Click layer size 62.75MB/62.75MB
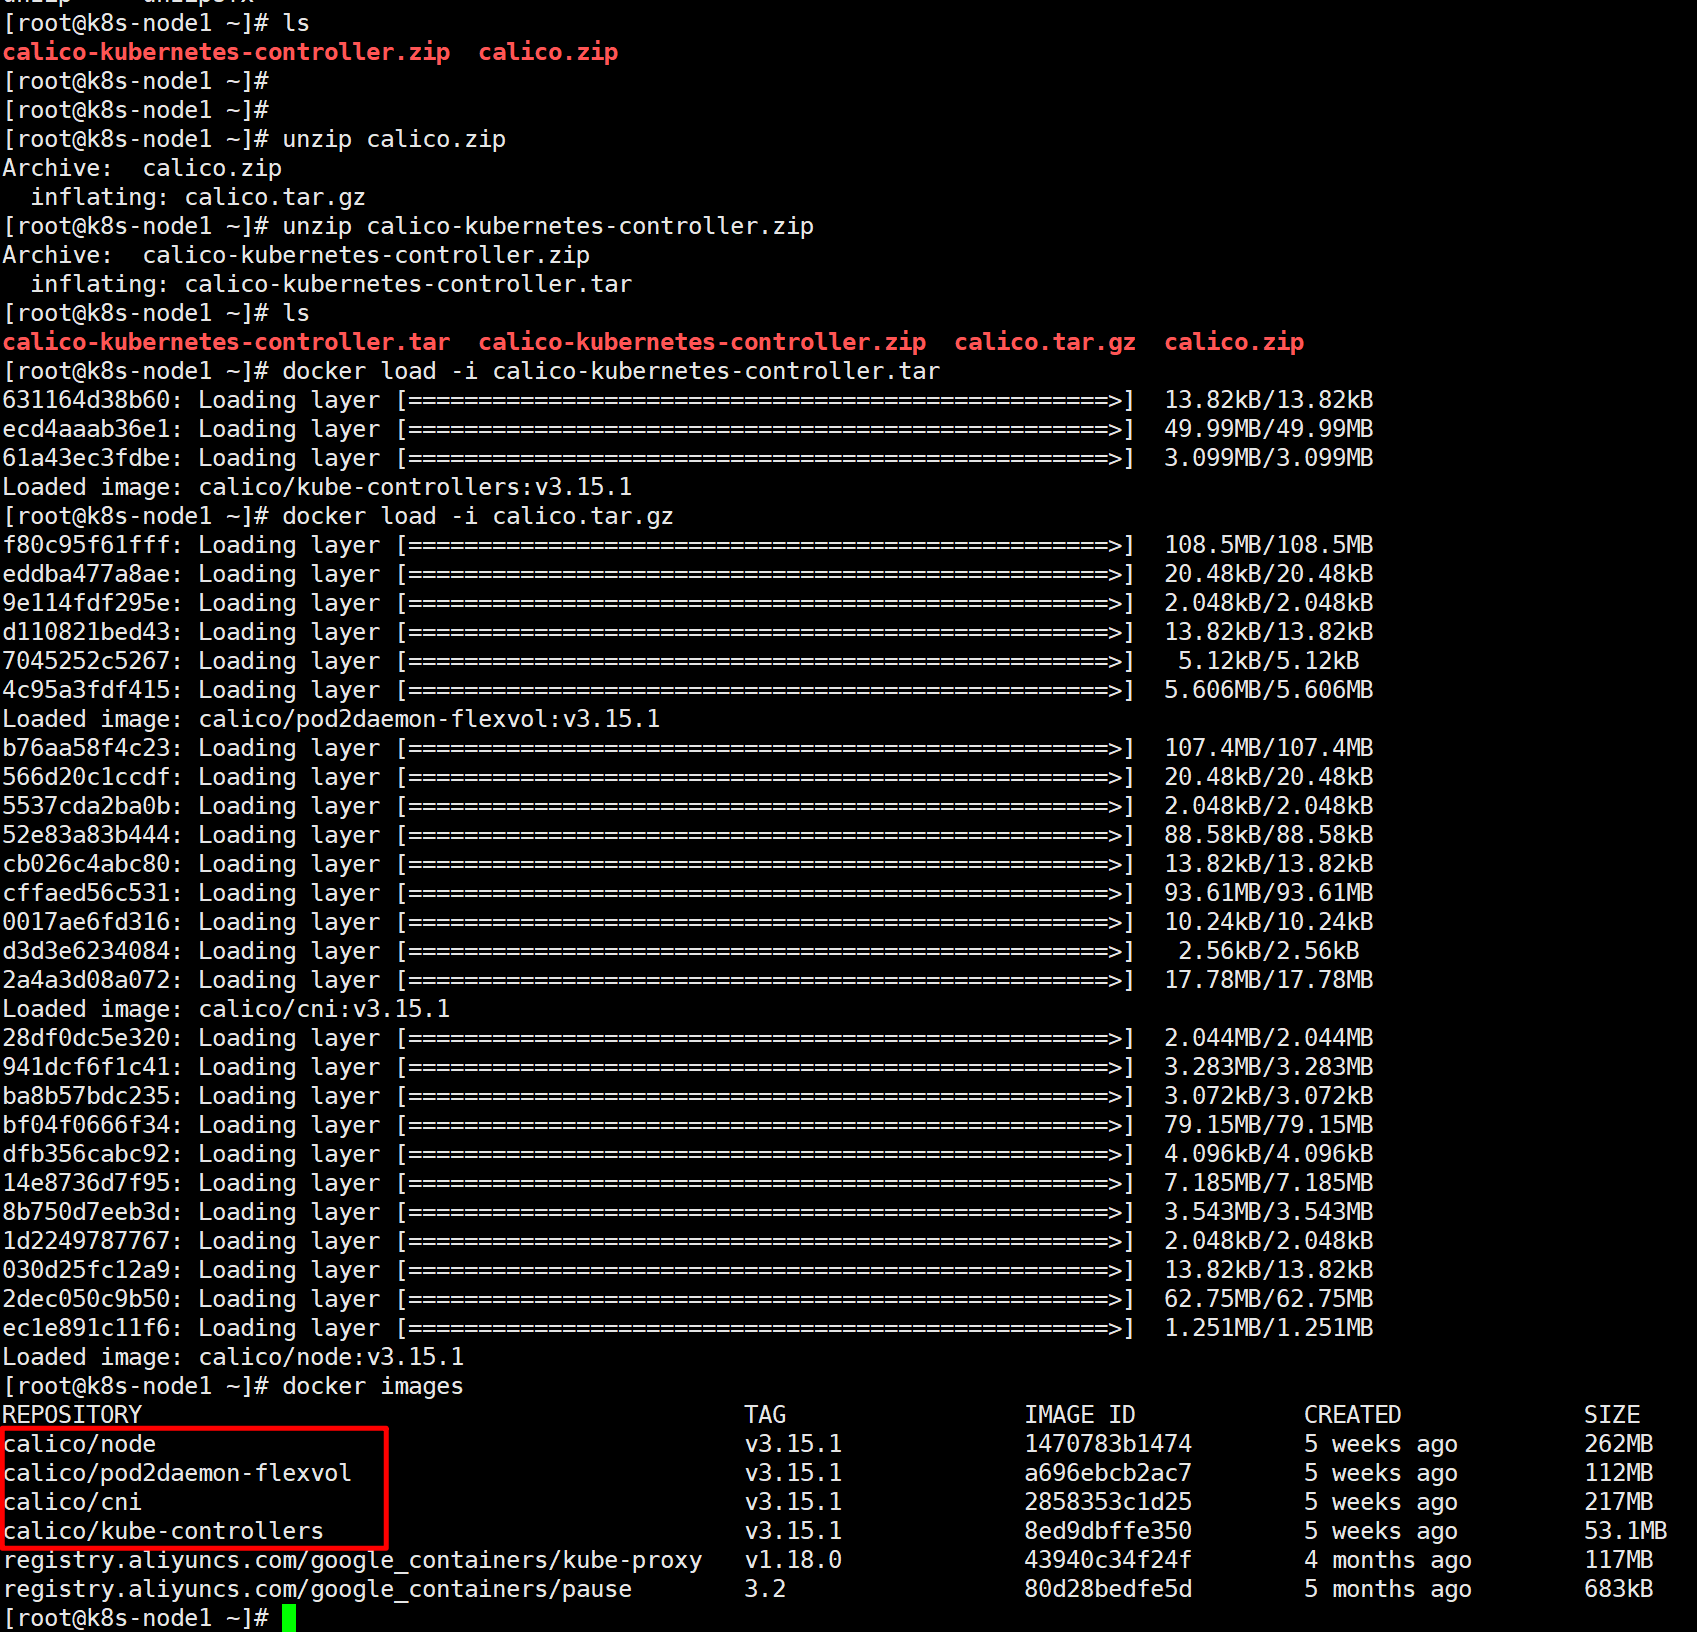 tap(1269, 1299)
